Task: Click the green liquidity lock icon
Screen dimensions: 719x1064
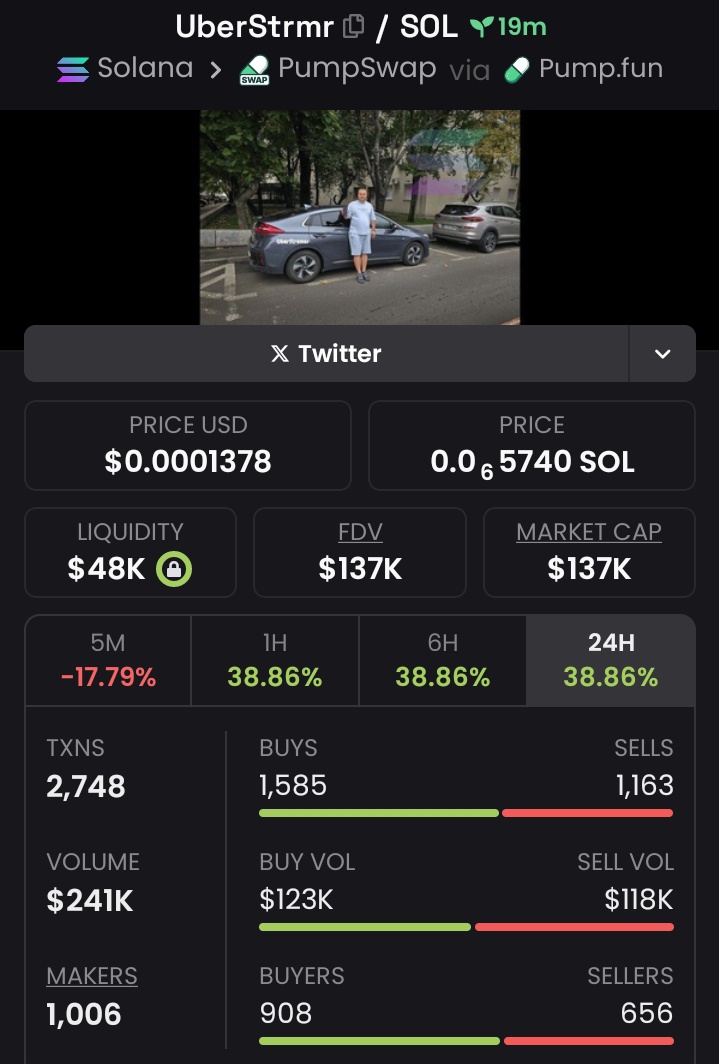Action: 174,569
